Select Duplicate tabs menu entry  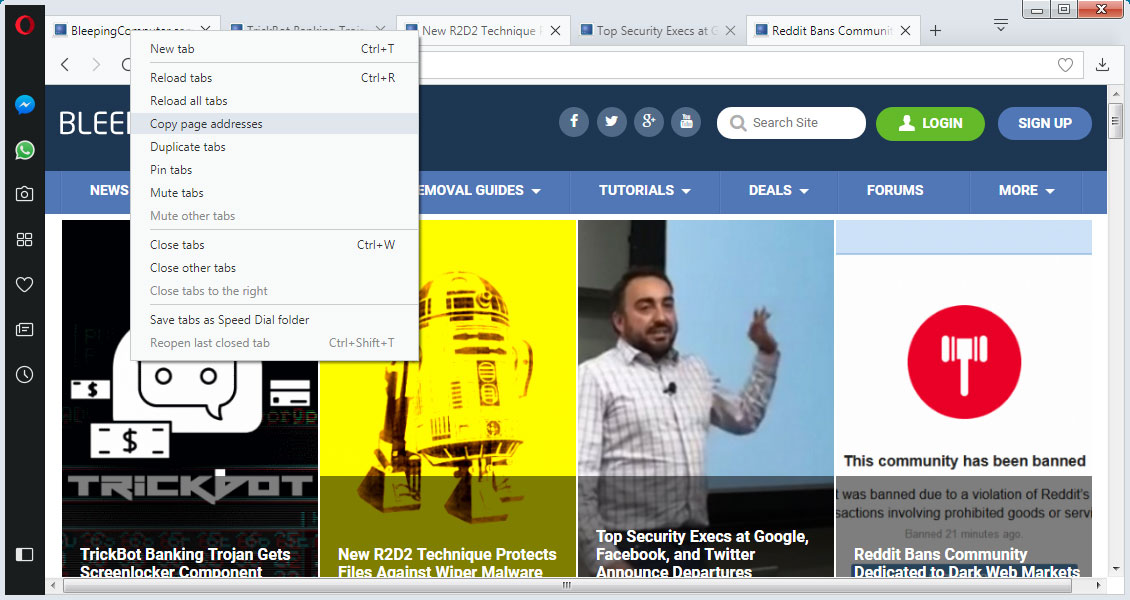click(x=274, y=147)
